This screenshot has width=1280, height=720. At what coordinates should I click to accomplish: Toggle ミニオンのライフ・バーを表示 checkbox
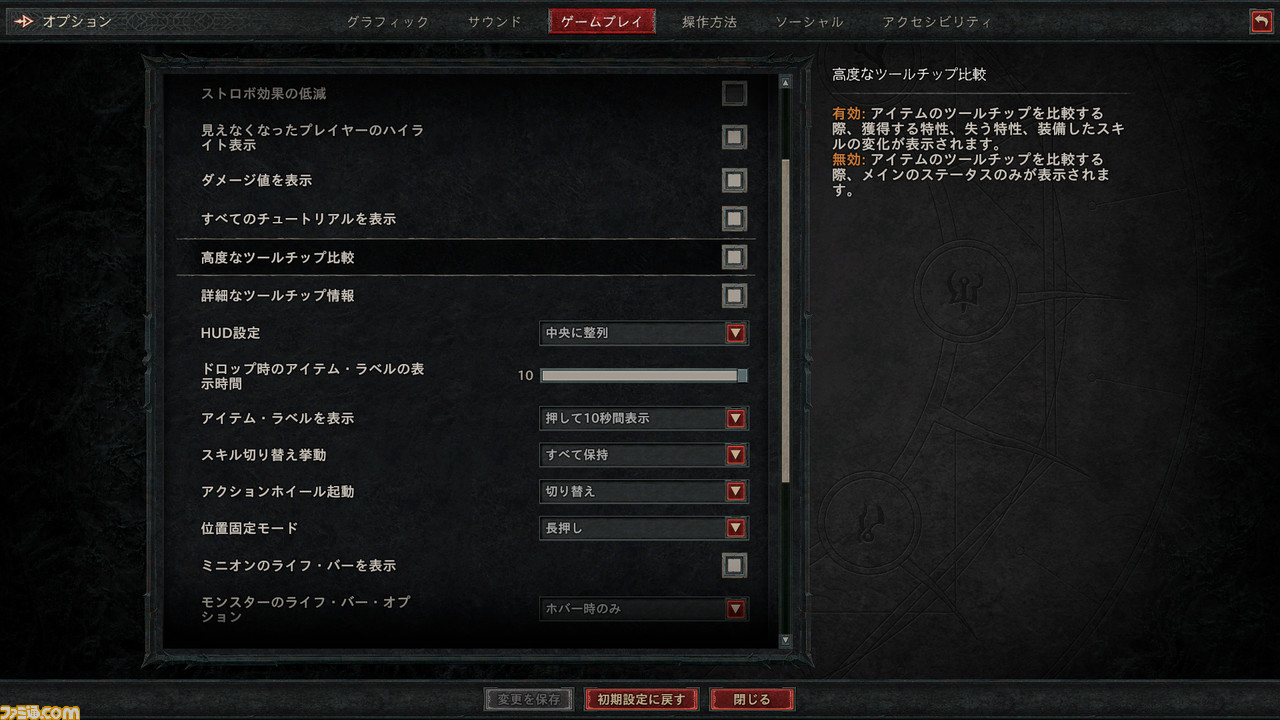pos(735,565)
